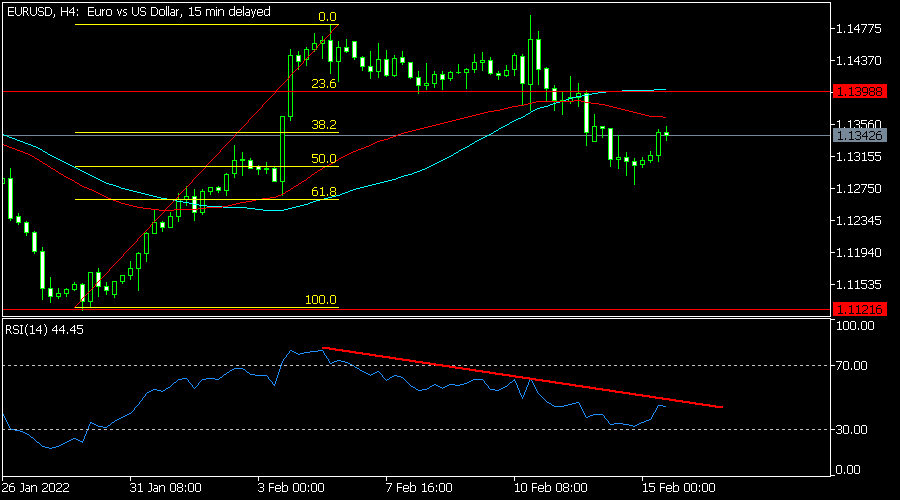
Task: Click the 30.00 RSI scale value
Action: 851,429
